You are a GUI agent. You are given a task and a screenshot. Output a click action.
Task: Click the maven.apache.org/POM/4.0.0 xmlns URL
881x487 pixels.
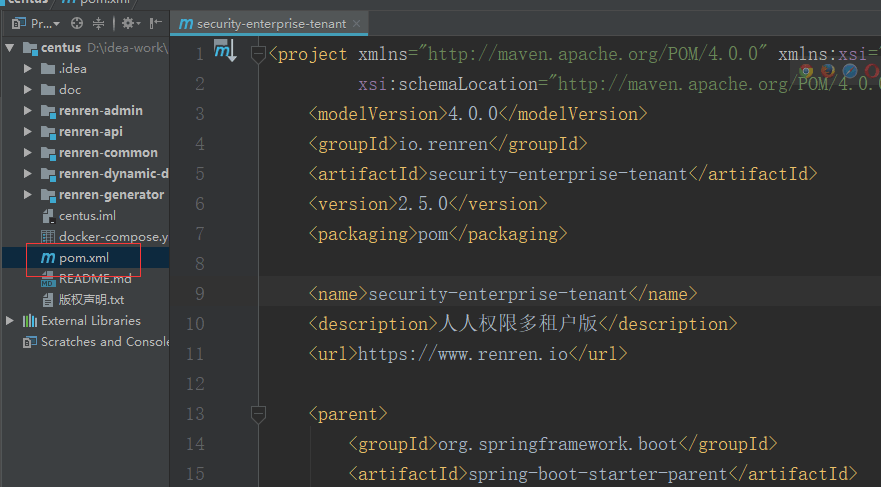click(x=593, y=54)
